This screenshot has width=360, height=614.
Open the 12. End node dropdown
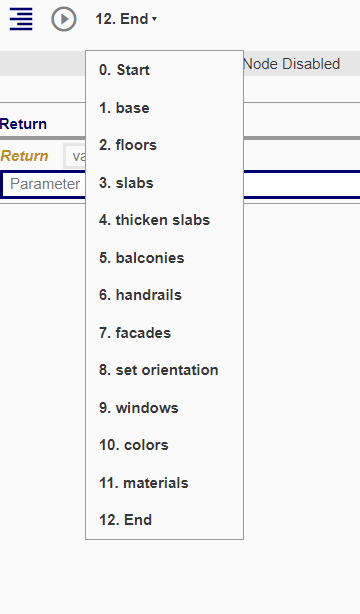click(126, 19)
